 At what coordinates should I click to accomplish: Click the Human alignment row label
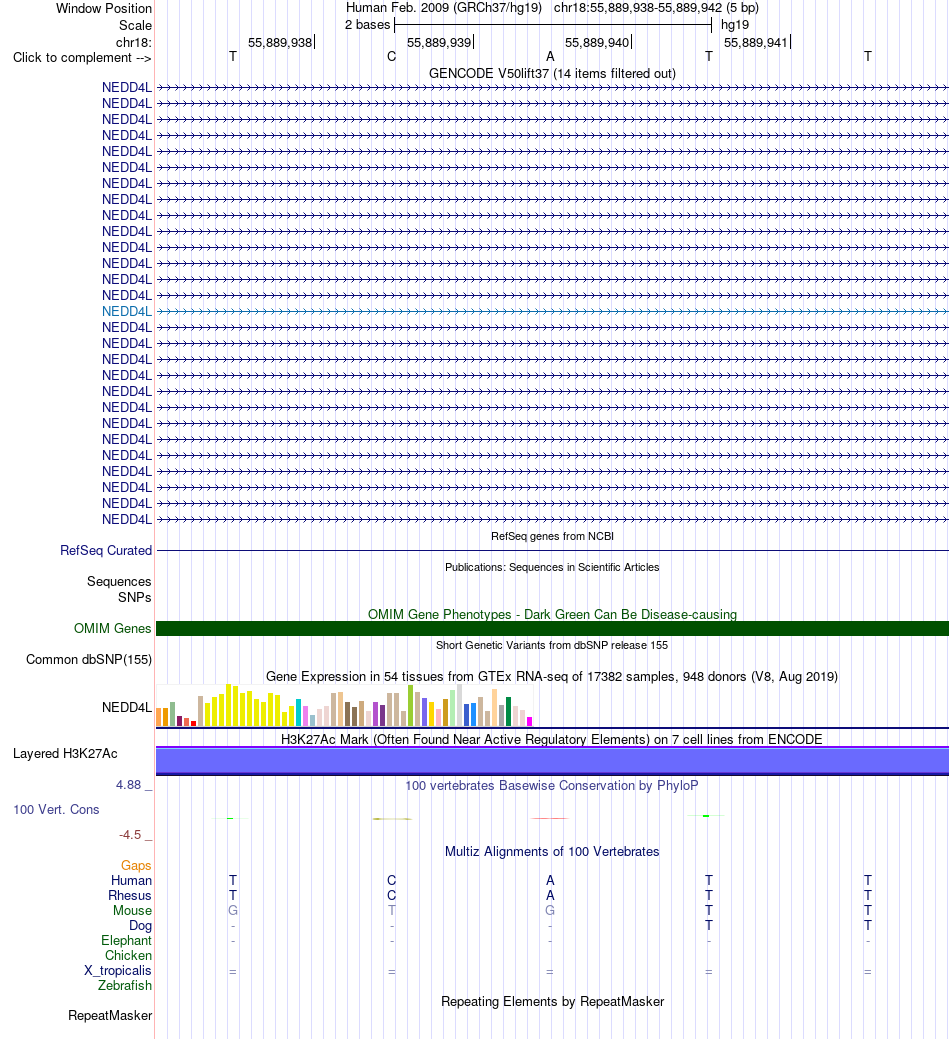tap(131, 881)
